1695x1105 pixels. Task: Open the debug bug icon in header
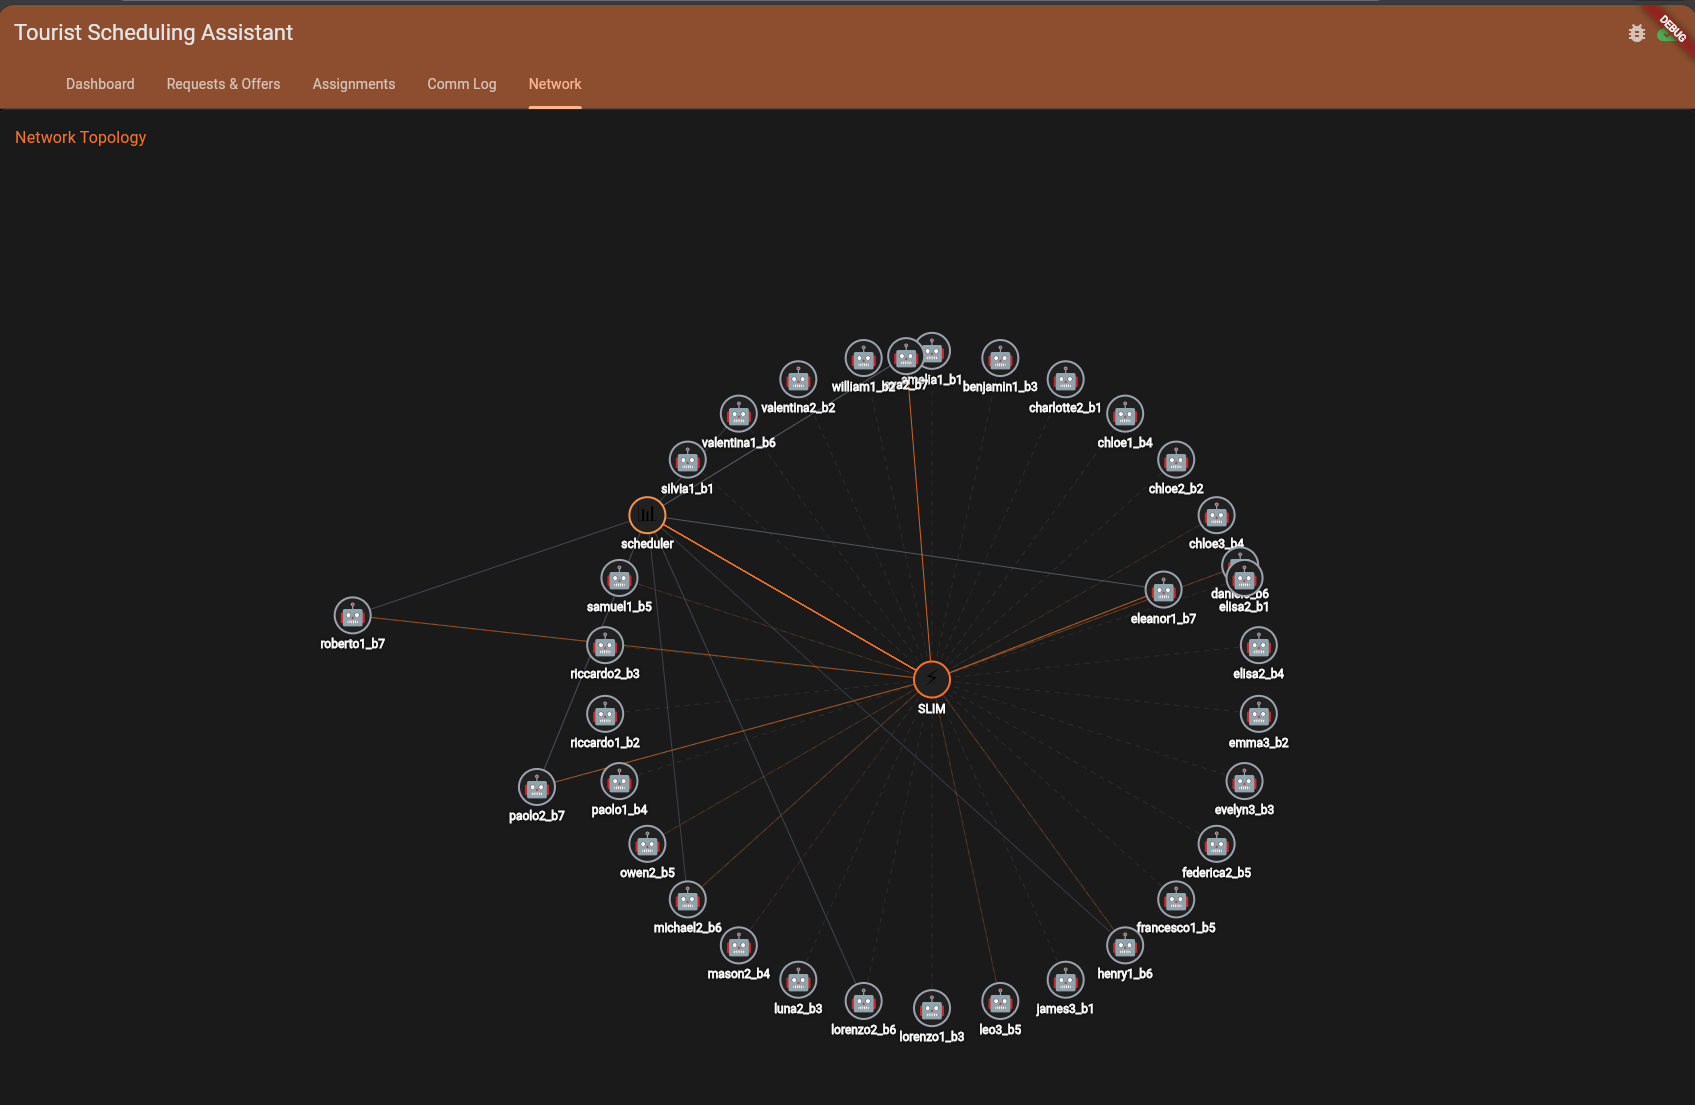[x=1637, y=32]
